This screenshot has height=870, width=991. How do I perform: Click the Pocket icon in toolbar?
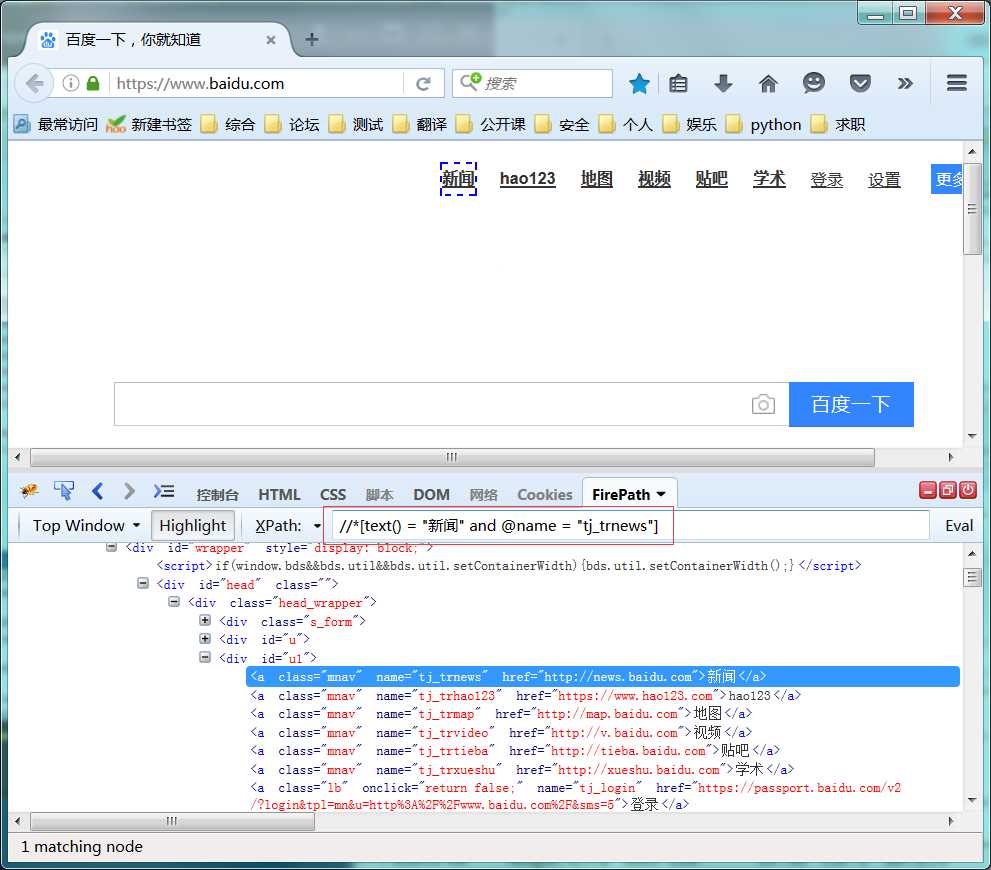coord(860,83)
